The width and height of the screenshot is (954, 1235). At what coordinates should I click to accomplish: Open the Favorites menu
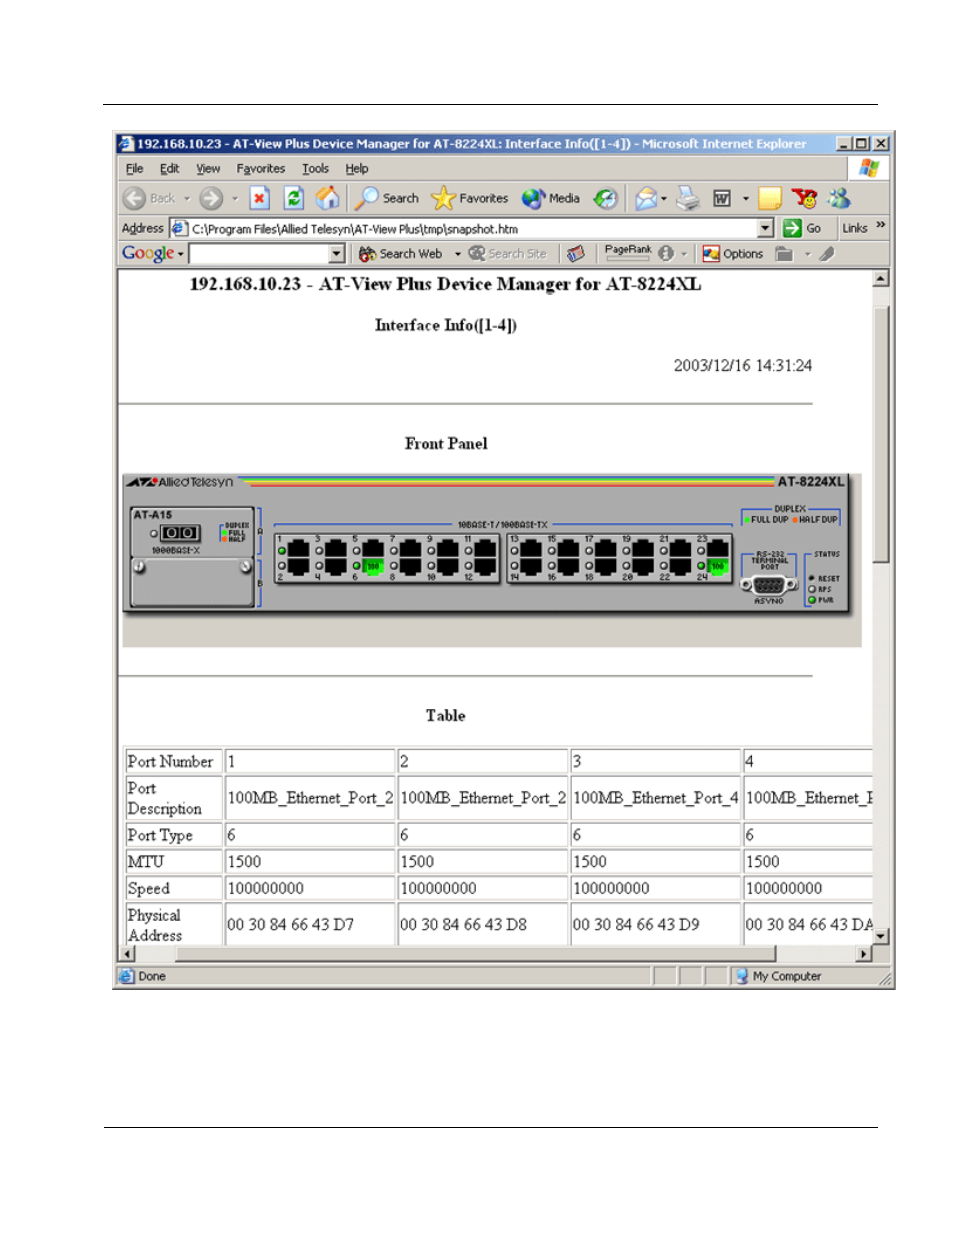point(260,168)
